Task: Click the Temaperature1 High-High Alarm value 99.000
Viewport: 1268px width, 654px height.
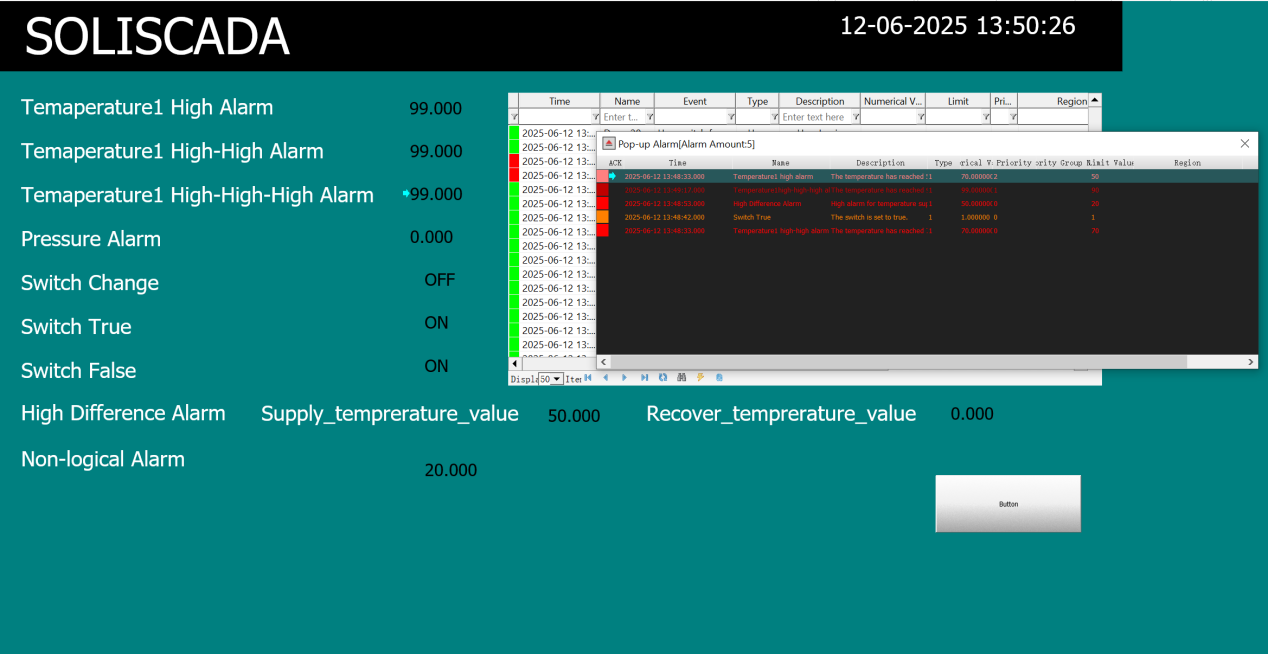Action: pyautogui.click(x=436, y=151)
